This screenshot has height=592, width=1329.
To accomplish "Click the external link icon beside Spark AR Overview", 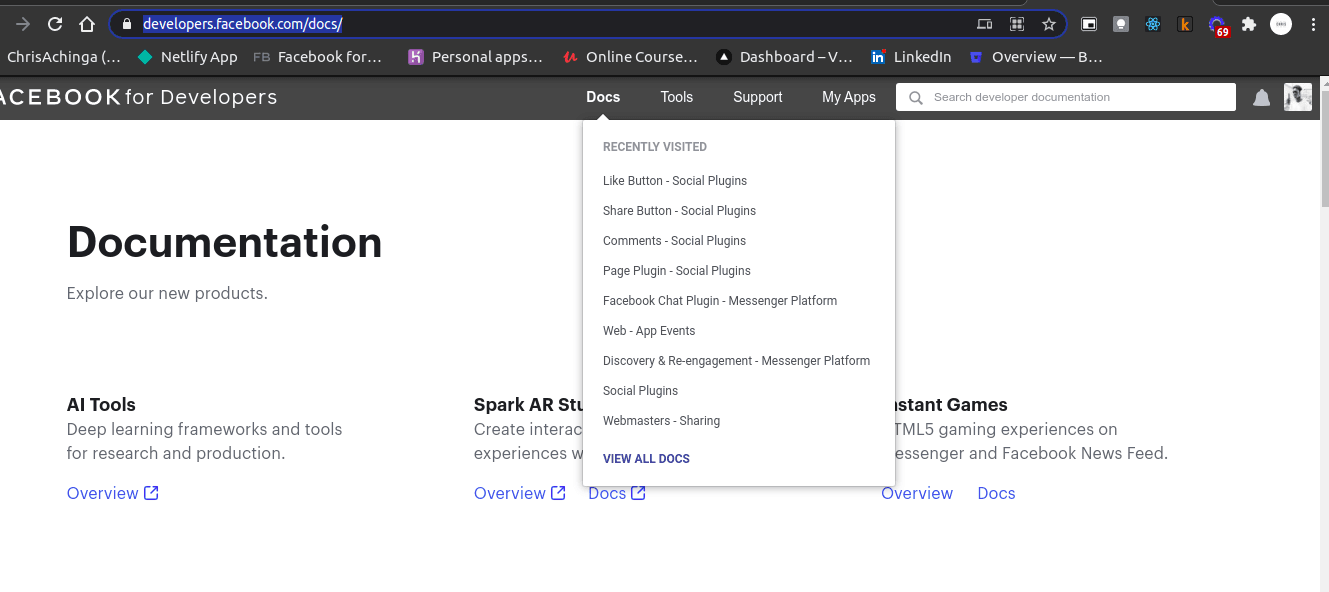I will click(558, 493).
